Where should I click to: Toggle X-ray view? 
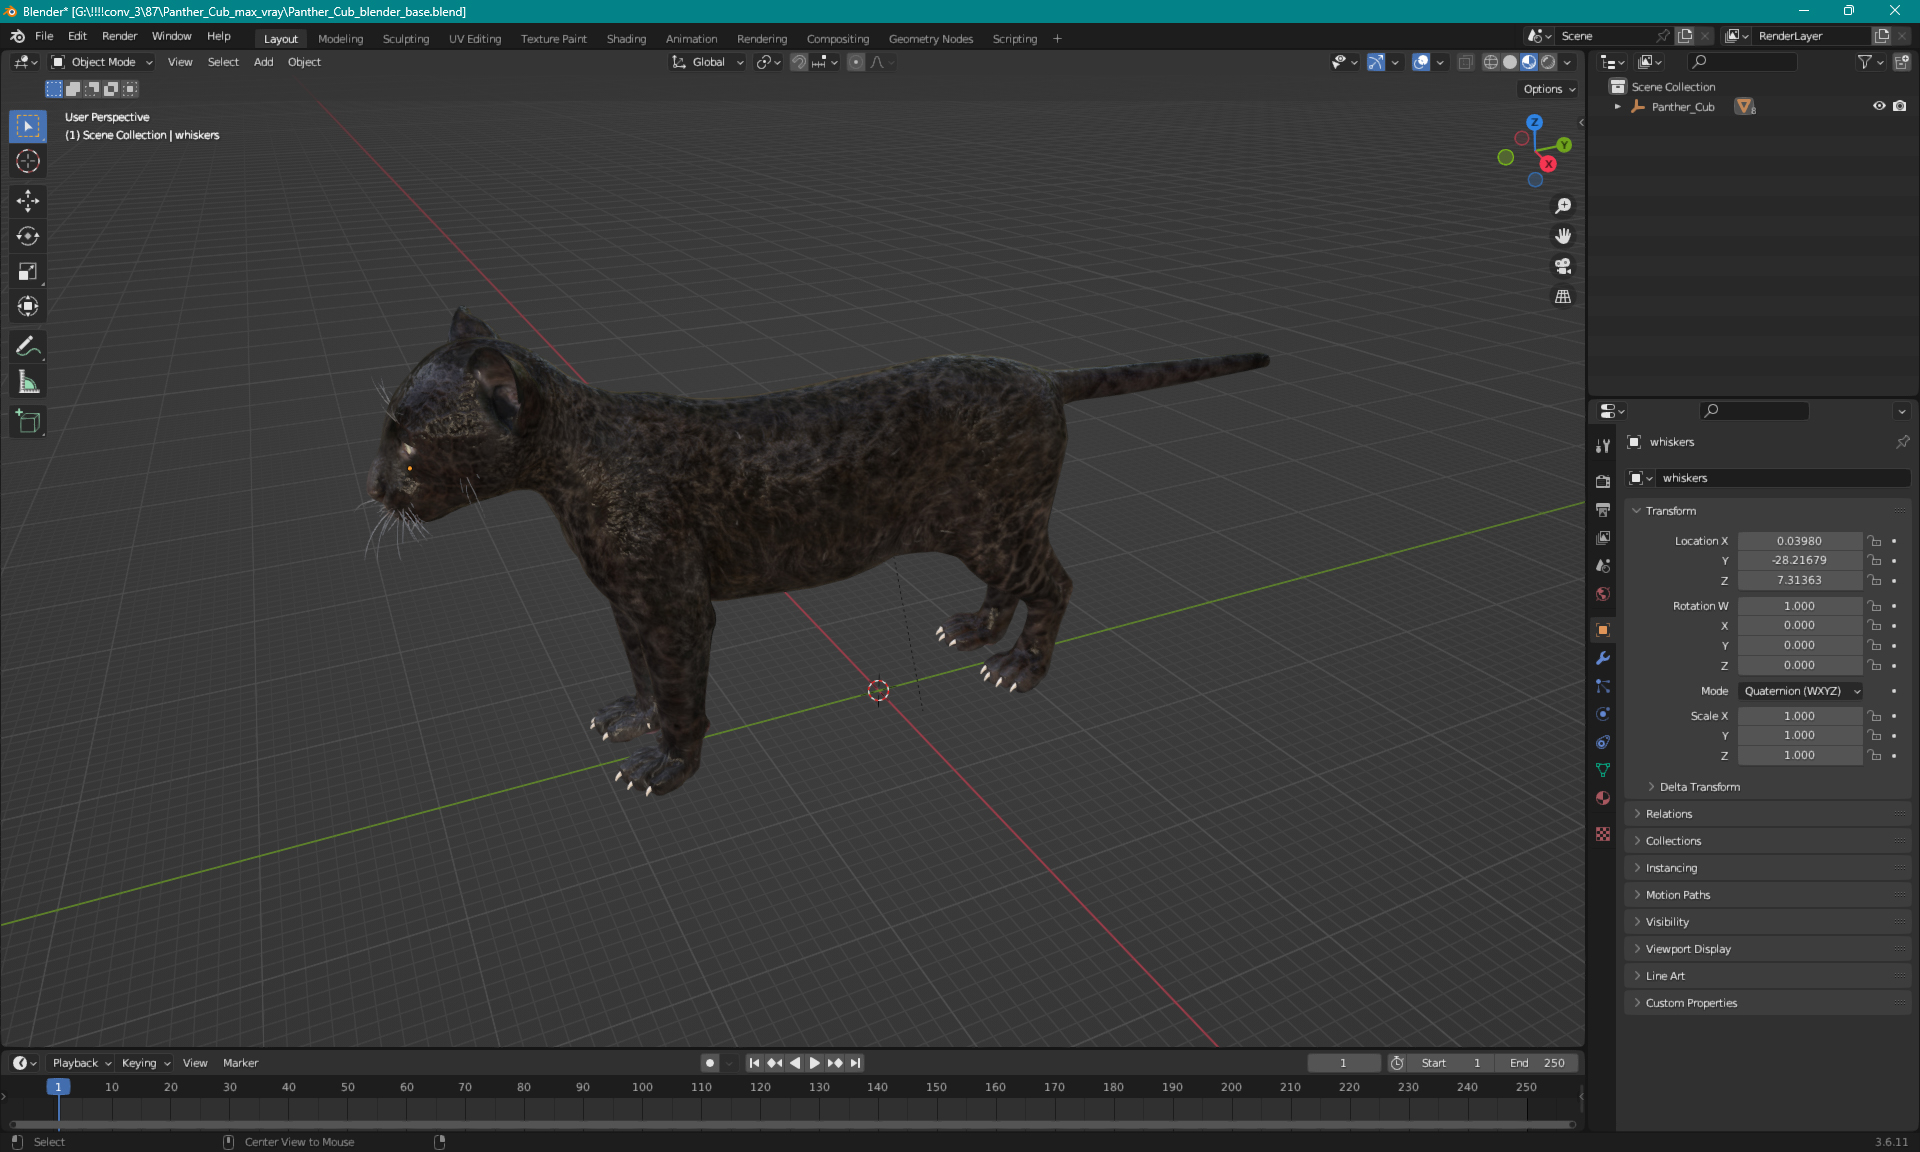point(1466,62)
